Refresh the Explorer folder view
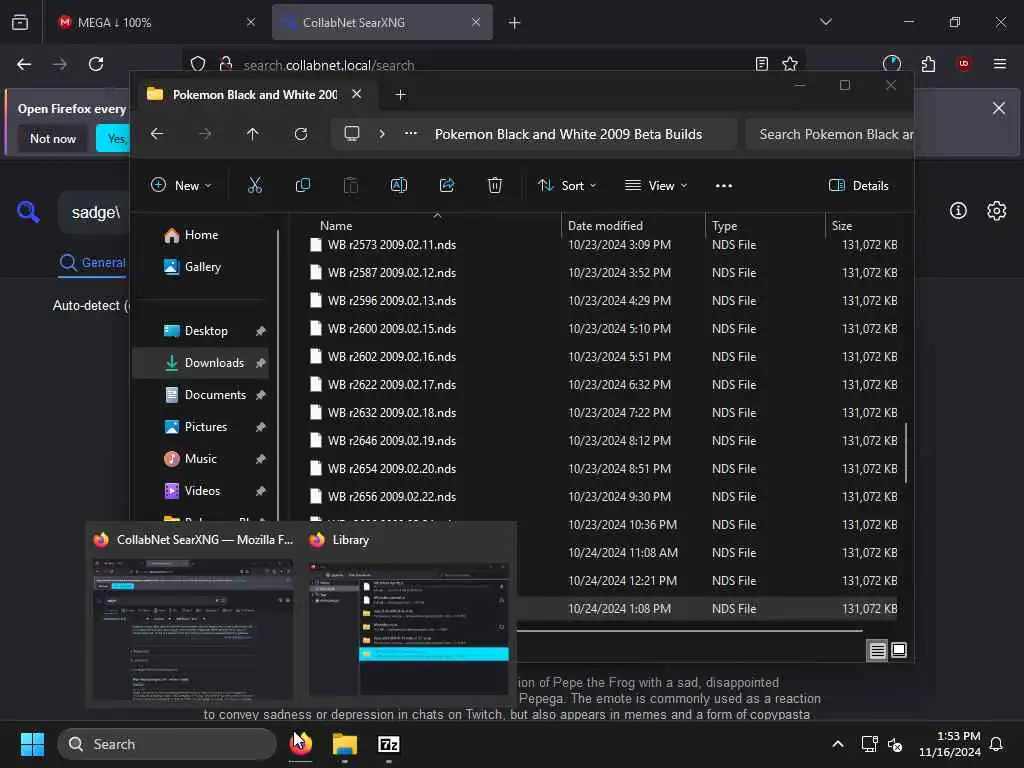This screenshot has height=768, width=1024. point(300,134)
